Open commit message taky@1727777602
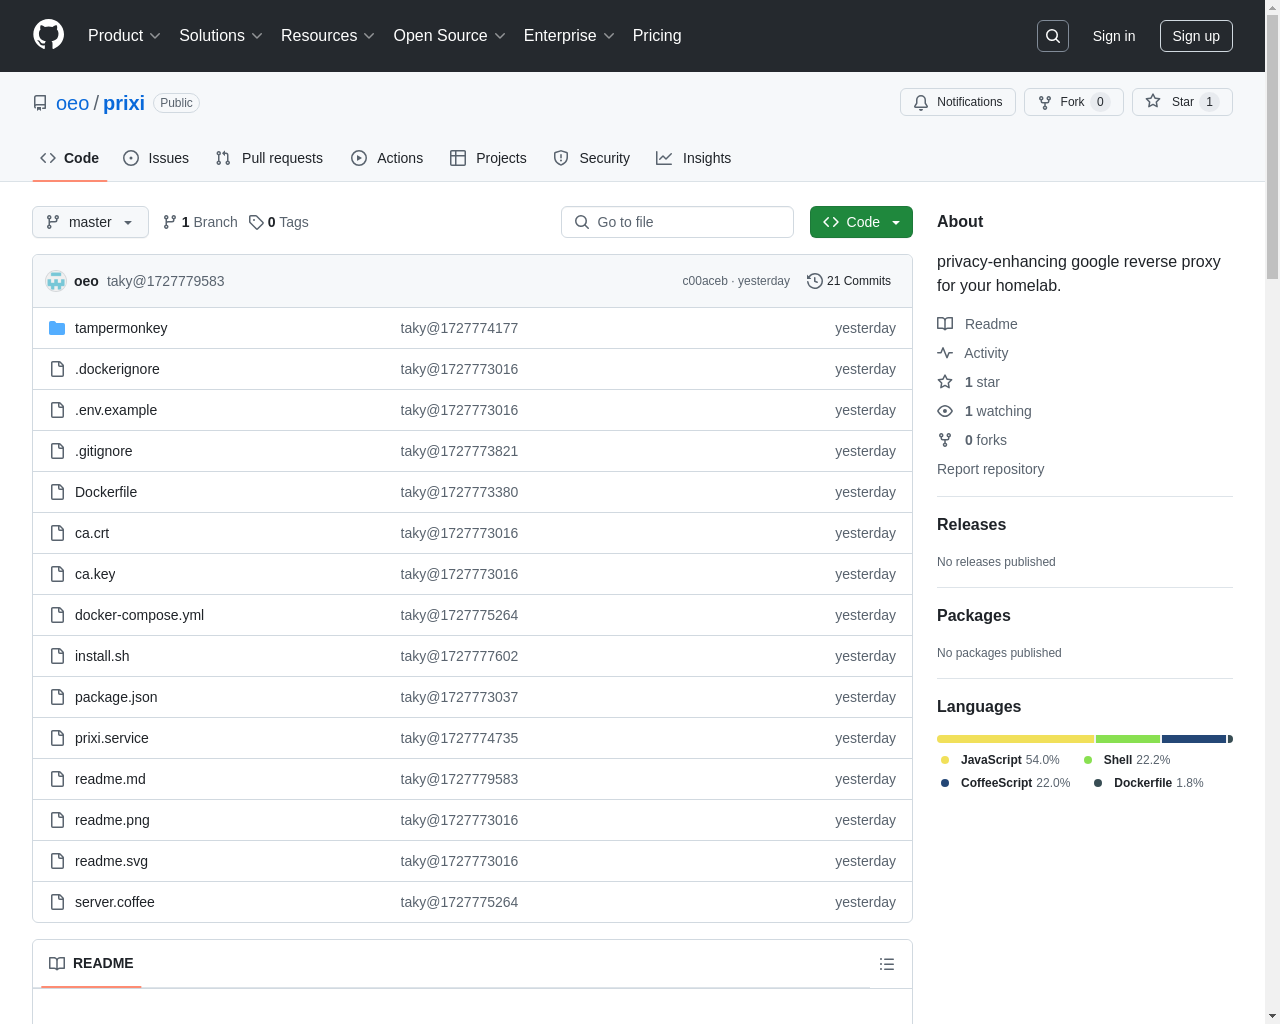 [459, 656]
